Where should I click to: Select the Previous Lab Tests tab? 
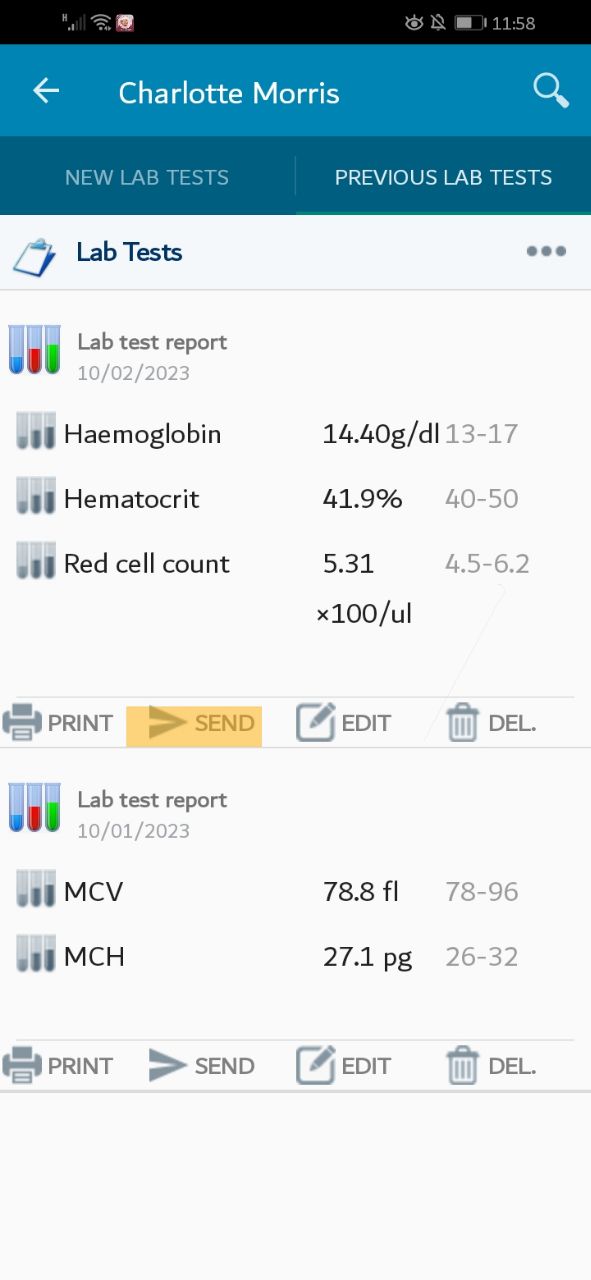pos(443,177)
